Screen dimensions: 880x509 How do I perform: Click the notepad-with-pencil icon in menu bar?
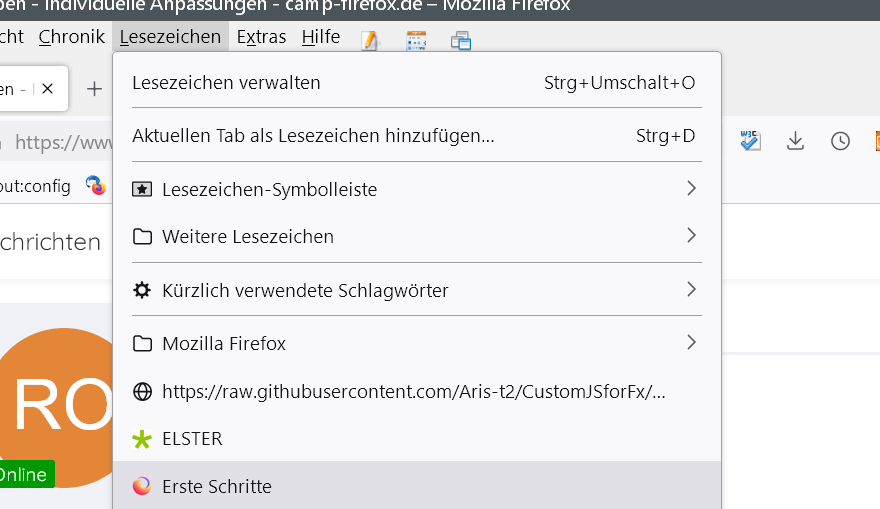pos(370,40)
